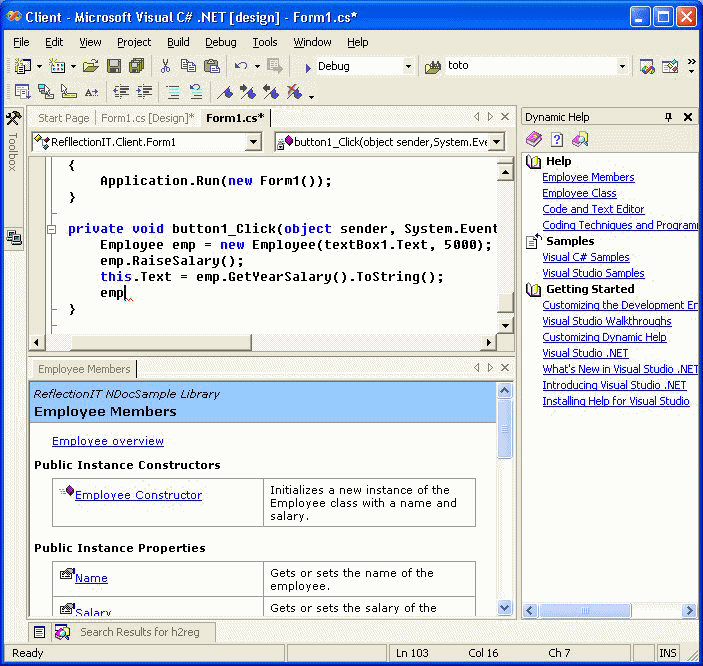
Task: Click the Display Word Completion icon
Action: tap(91, 92)
